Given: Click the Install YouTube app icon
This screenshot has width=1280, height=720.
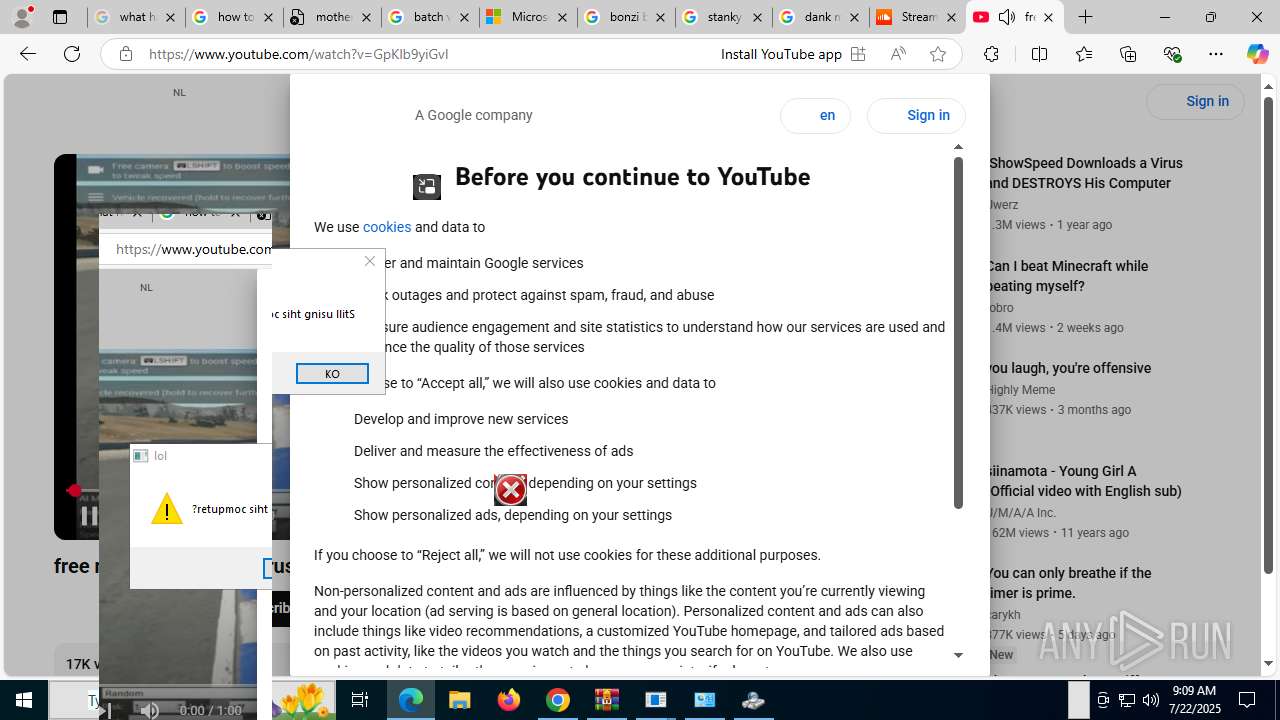Looking at the screenshot, I should click(858, 54).
